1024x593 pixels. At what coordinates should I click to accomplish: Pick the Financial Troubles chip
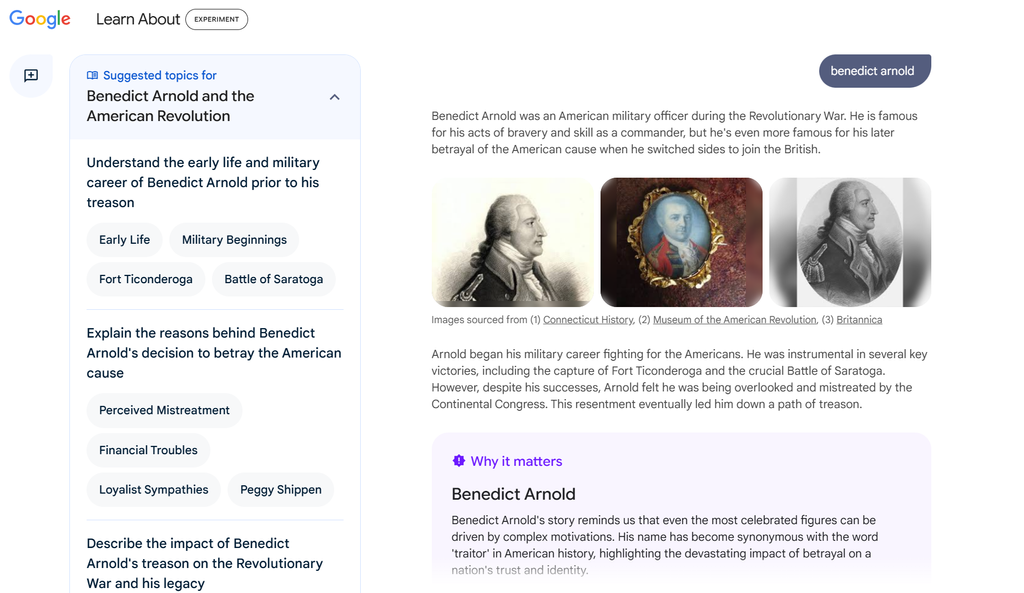(x=148, y=450)
